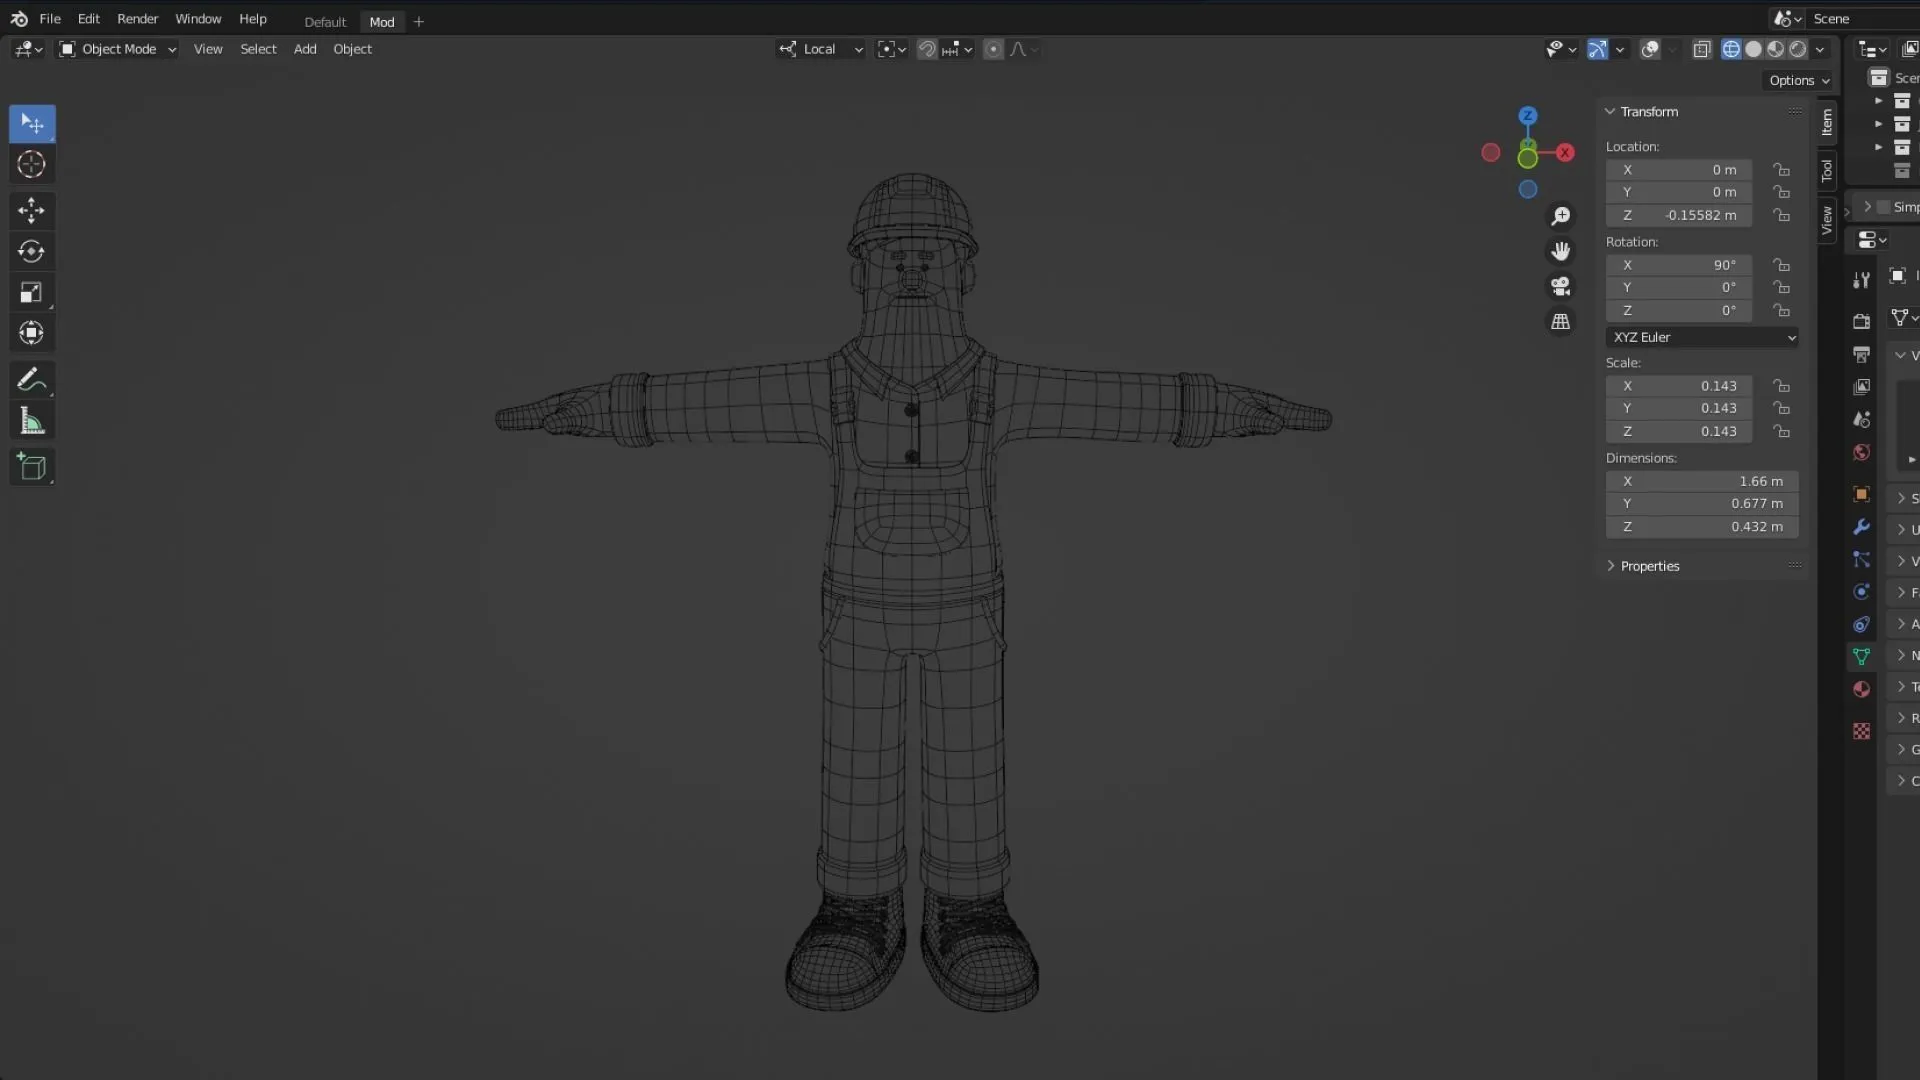Open the Modifier properties tab
Image resolution: width=1920 pixels, height=1080 pixels.
point(1861,527)
